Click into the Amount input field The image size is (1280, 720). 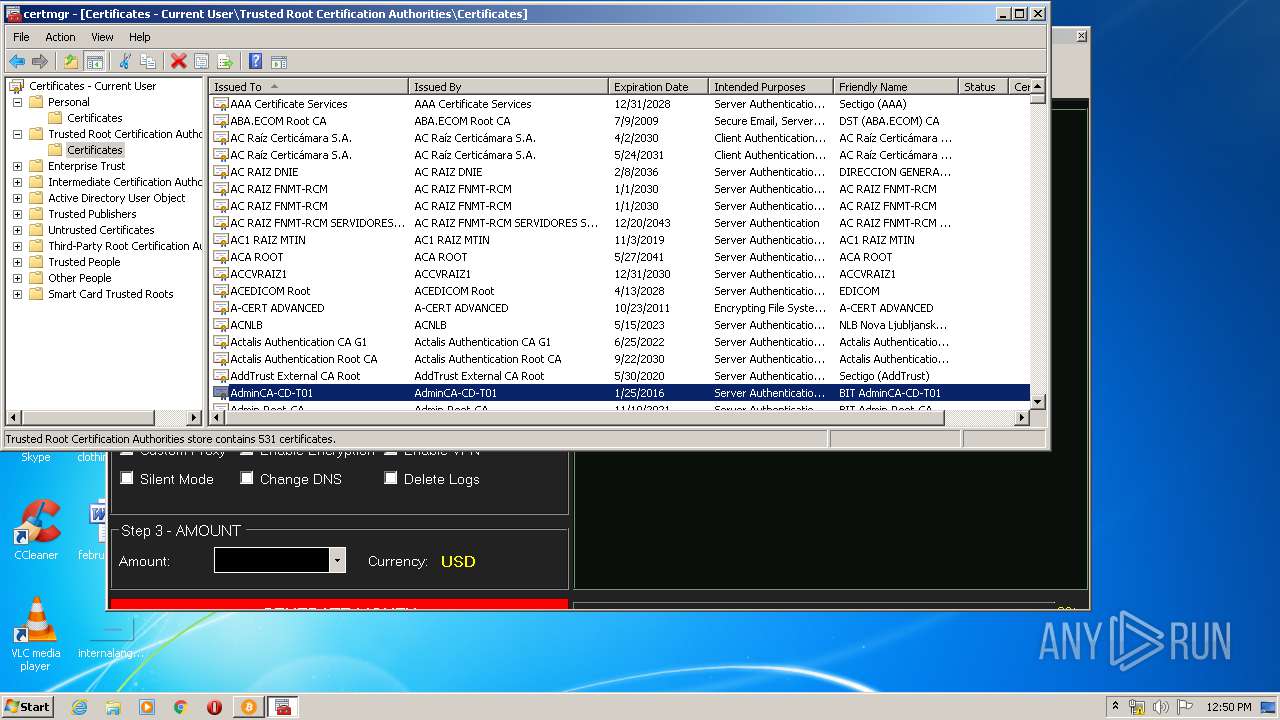pos(272,561)
